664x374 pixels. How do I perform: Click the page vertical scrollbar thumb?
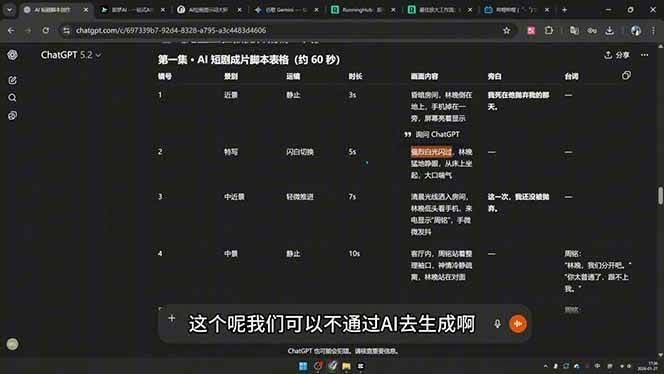pyautogui.click(x=660, y=196)
